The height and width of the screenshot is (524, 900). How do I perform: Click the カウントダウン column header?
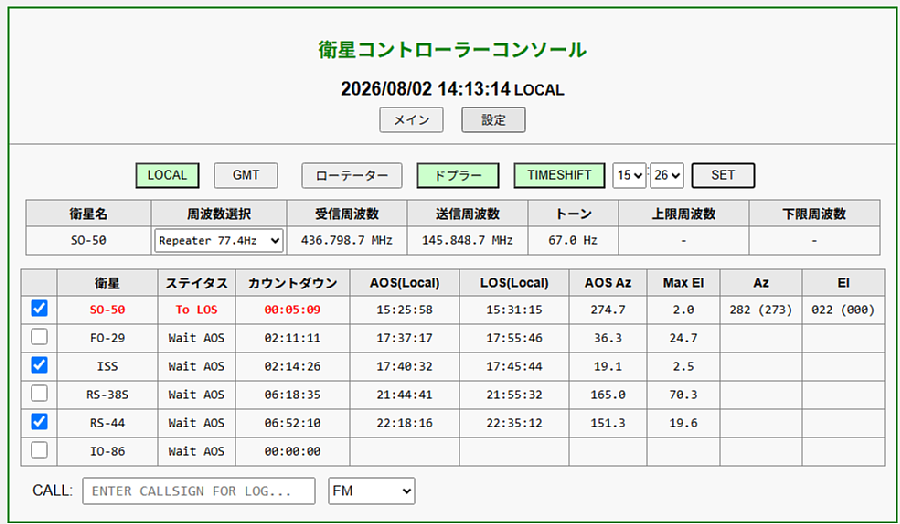[x=292, y=283]
